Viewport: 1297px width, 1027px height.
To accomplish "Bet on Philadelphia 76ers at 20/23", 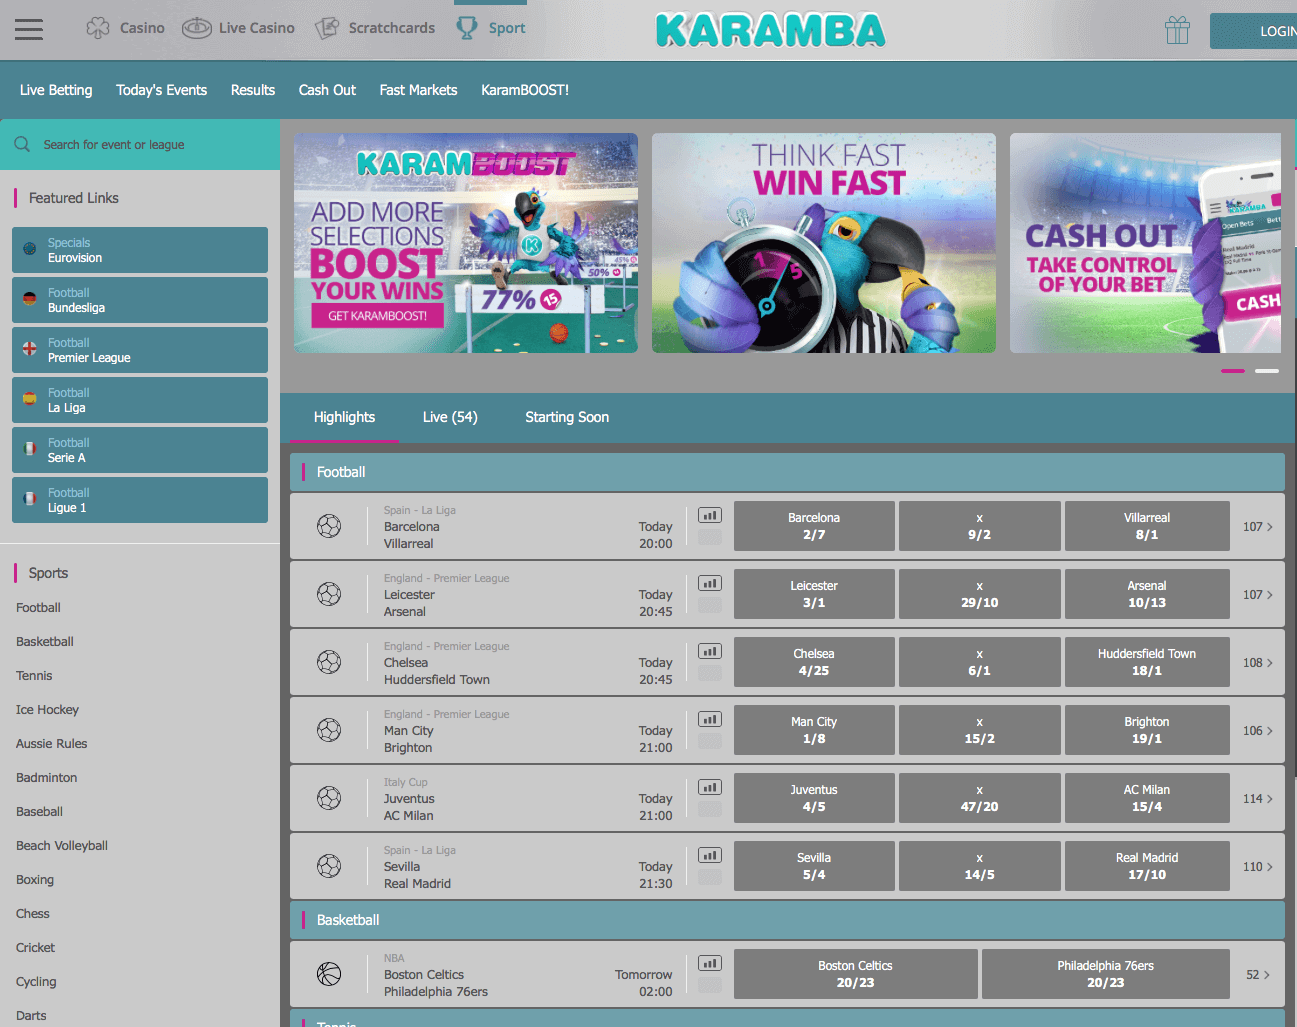I will pyautogui.click(x=1105, y=974).
